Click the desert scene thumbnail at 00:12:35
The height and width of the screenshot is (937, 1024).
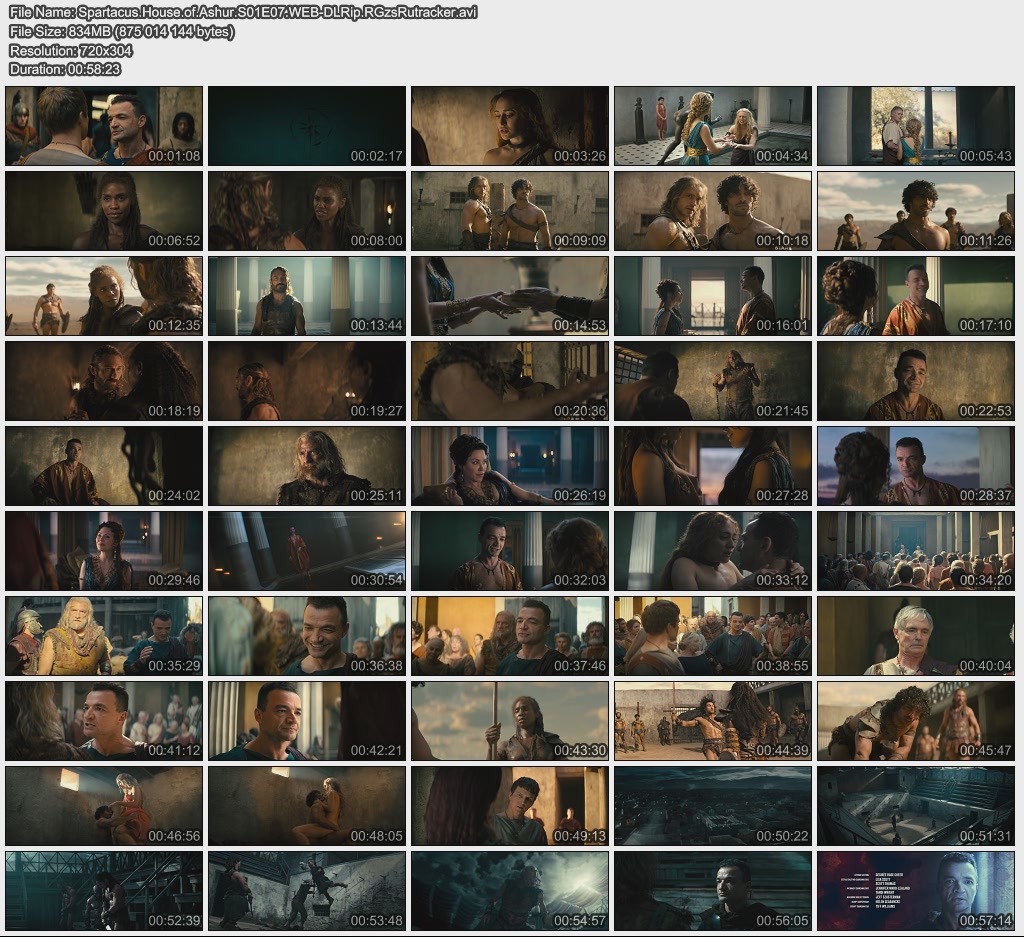pyautogui.click(x=104, y=296)
